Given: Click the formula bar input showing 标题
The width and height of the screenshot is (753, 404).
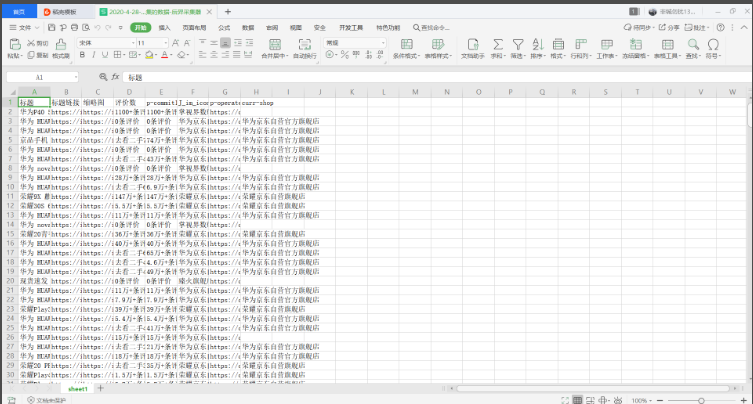Looking at the screenshot, I should tap(436, 77).
